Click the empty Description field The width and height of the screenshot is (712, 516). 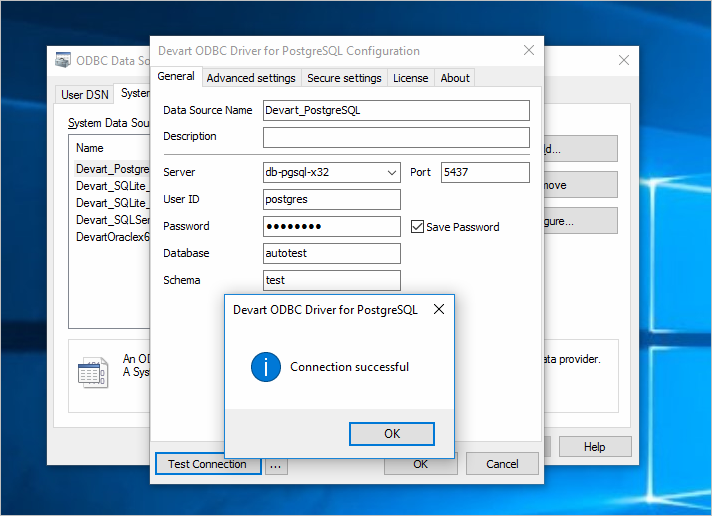click(x=396, y=137)
